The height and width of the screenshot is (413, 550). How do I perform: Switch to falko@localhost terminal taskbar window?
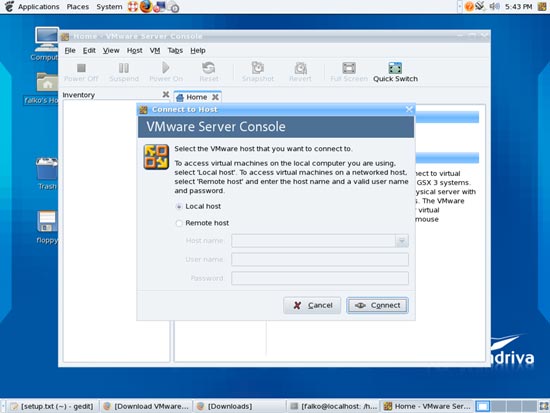(x=334, y=406)
